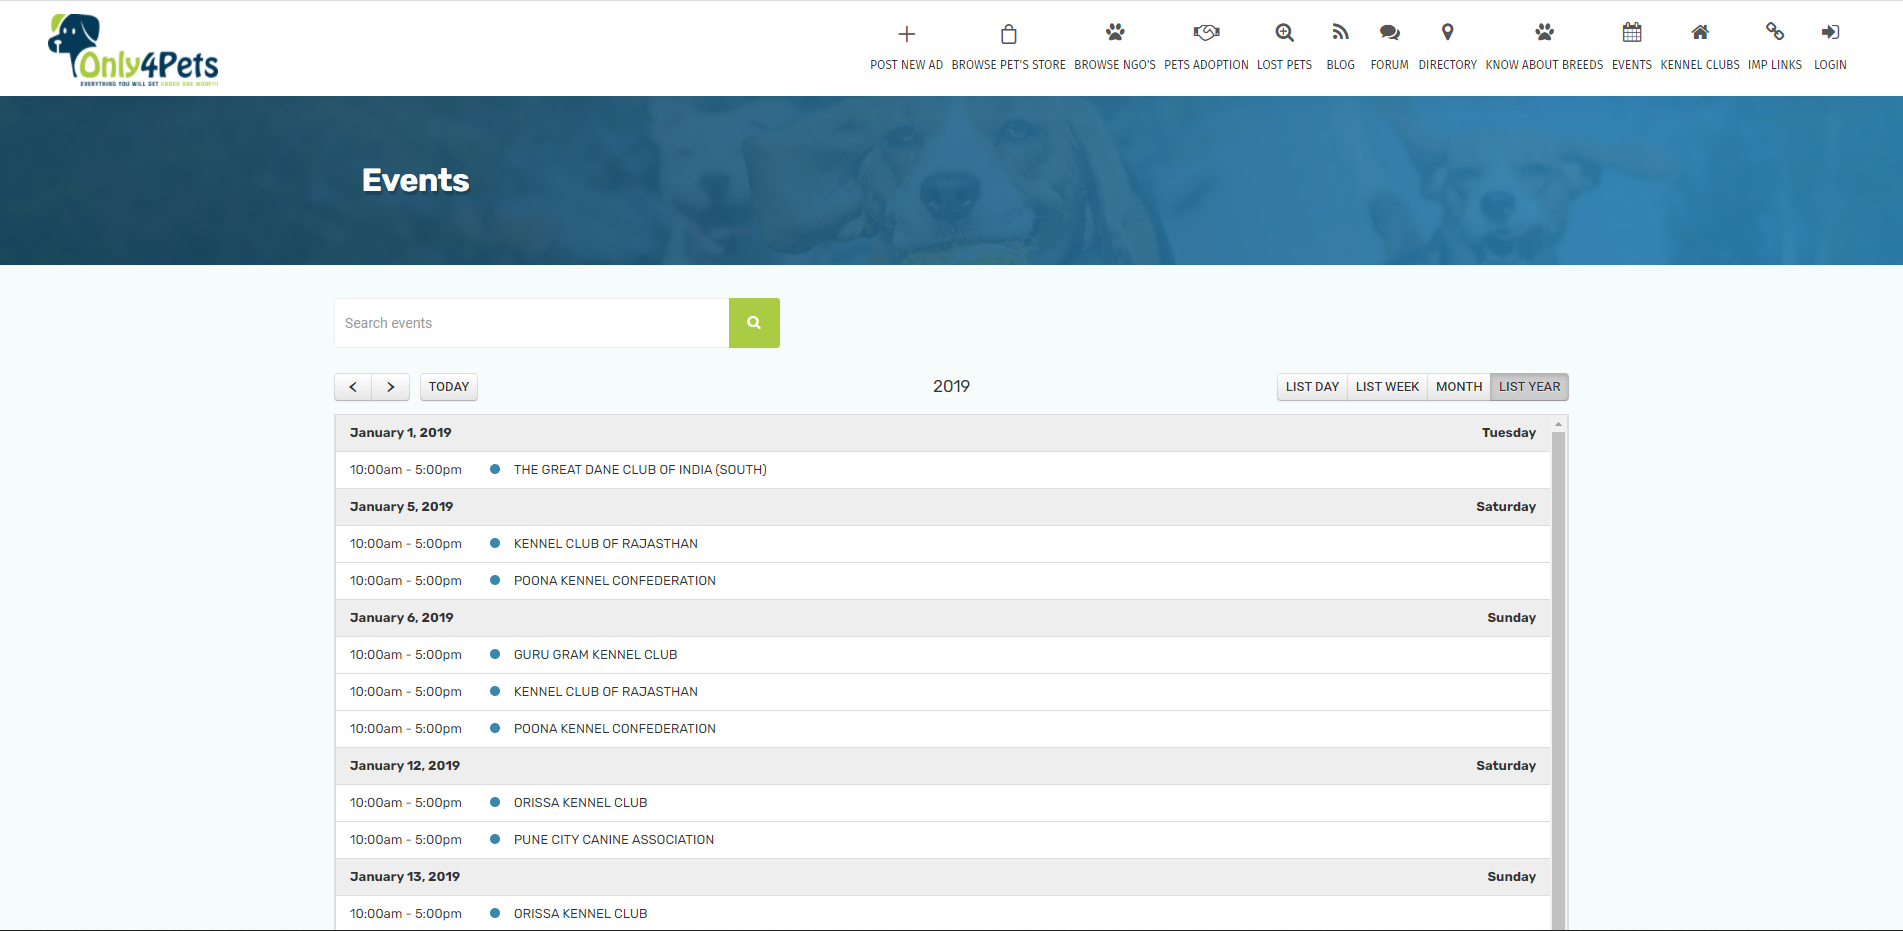The image size is (1903, 931).
Task: Open the Pets Adoption handshake icon
Action: tap(1206, 32)
